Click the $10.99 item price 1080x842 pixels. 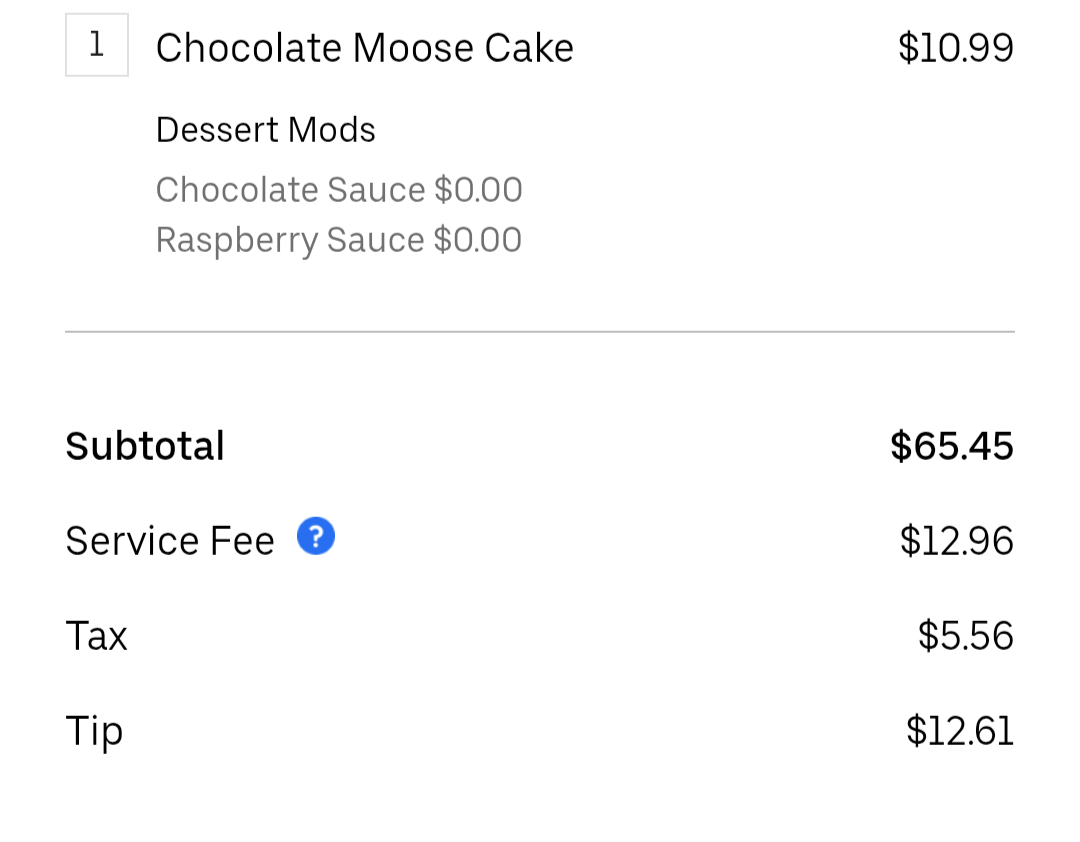tap(955, 48)
